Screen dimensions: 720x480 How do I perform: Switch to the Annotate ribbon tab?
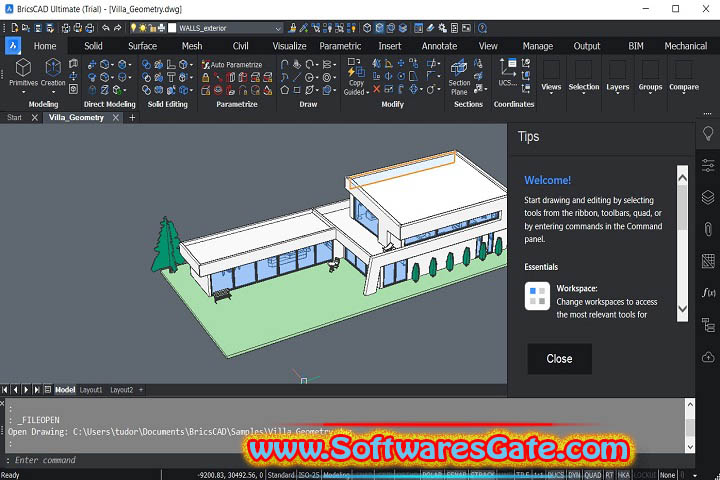(439, 46)
